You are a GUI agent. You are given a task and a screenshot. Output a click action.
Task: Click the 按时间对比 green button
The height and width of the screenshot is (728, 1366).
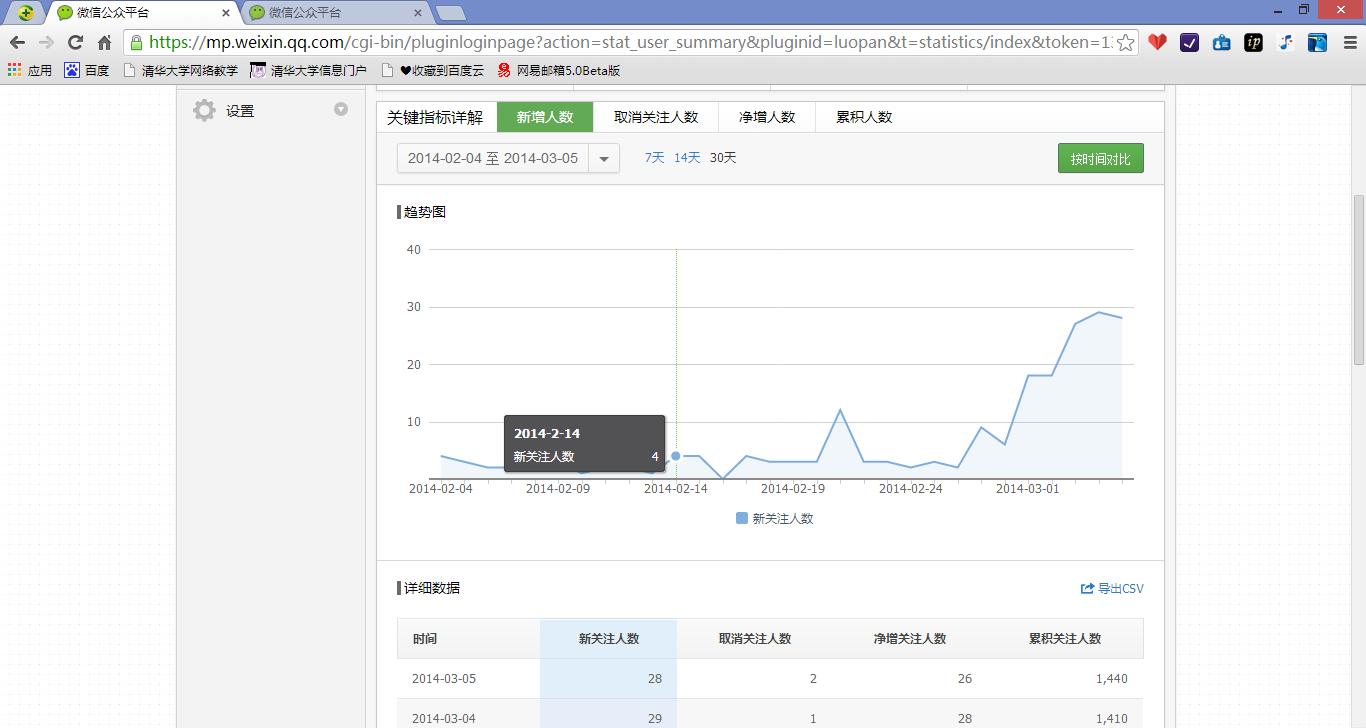pos(1100,157)
